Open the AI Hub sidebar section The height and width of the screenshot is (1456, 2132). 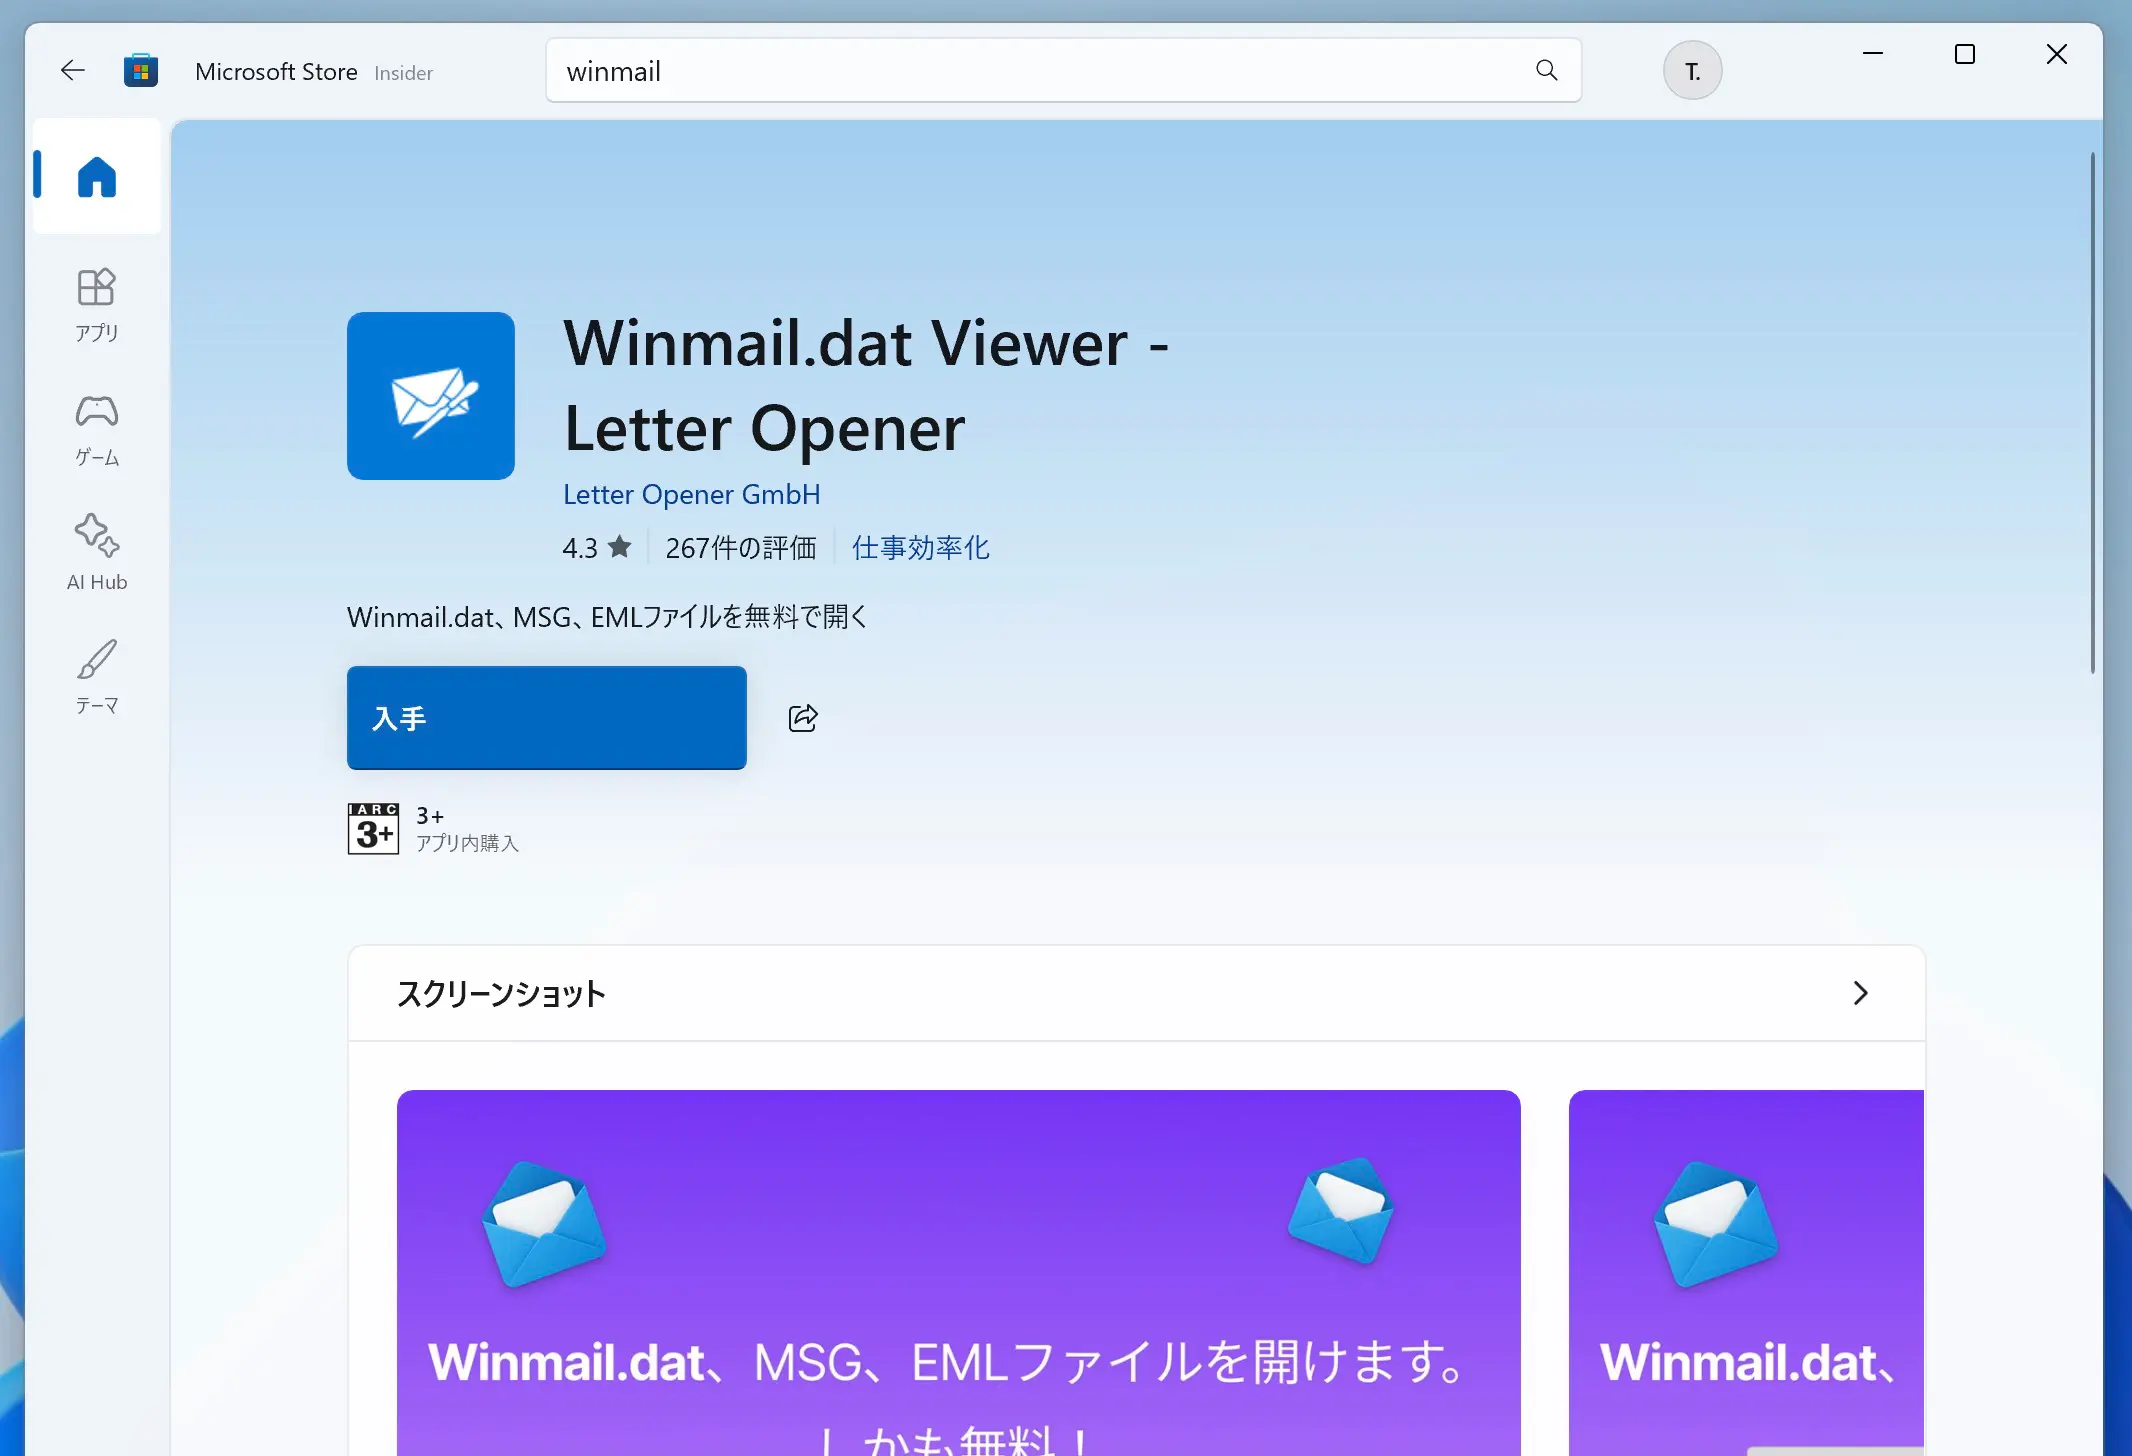(x=96, y=552)
